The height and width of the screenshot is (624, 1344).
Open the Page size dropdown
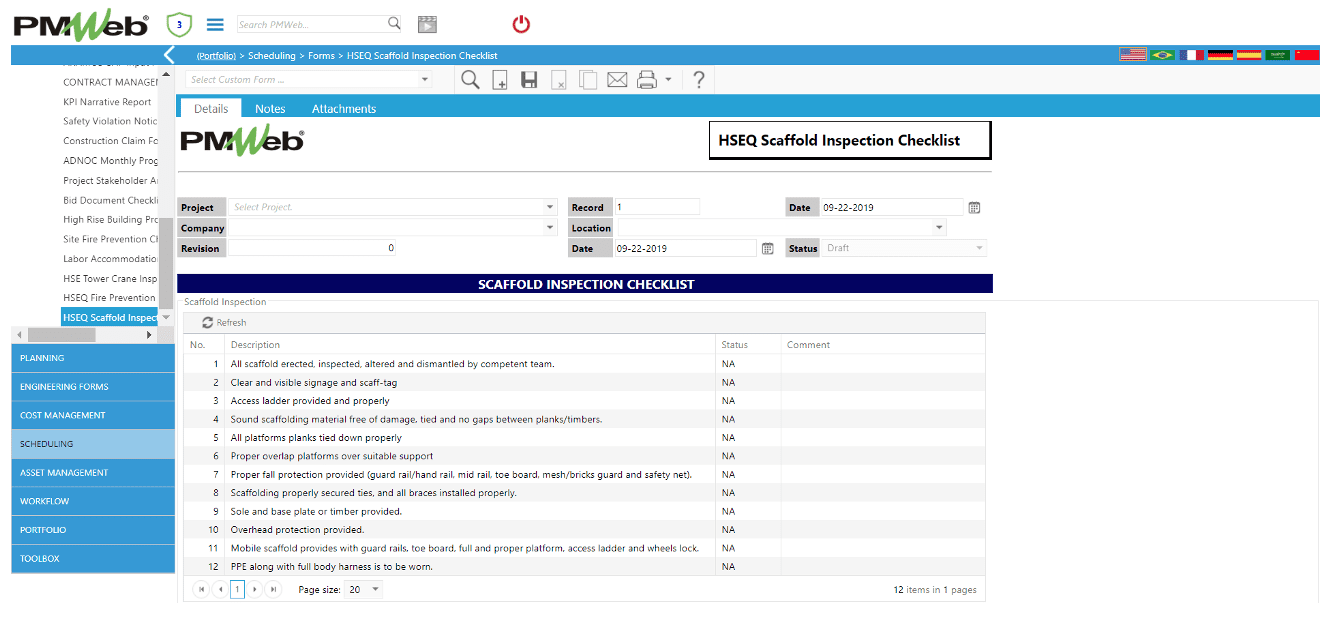coord(363,589)
